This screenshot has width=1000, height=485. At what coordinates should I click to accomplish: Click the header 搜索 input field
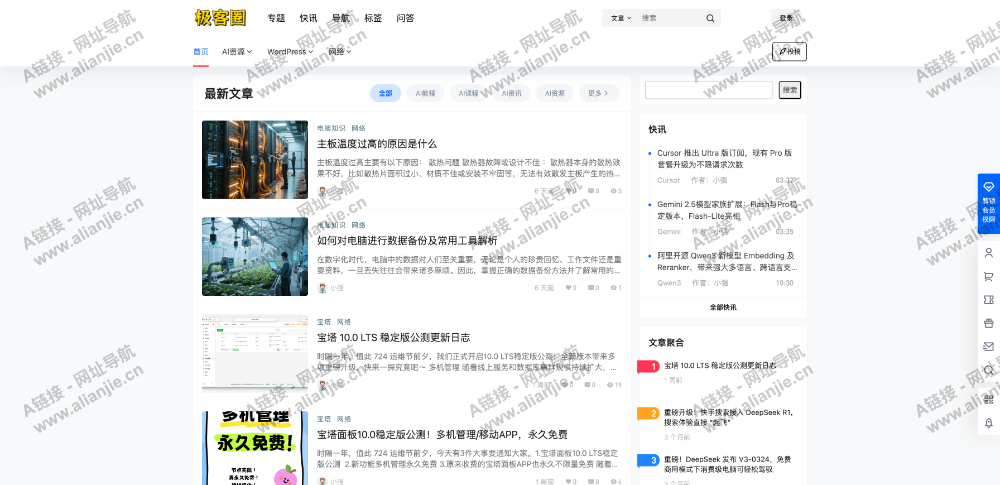click(x=670, y=19)
